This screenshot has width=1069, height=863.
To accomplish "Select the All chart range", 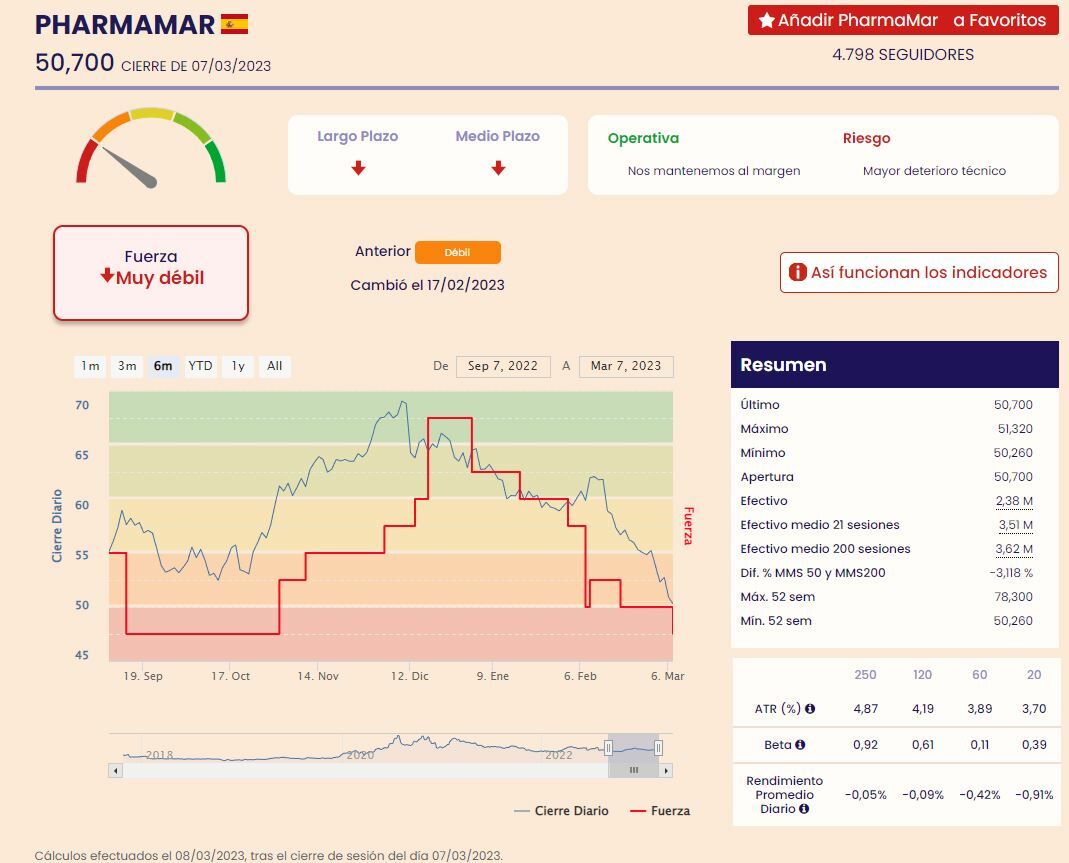I will (275, 366).
